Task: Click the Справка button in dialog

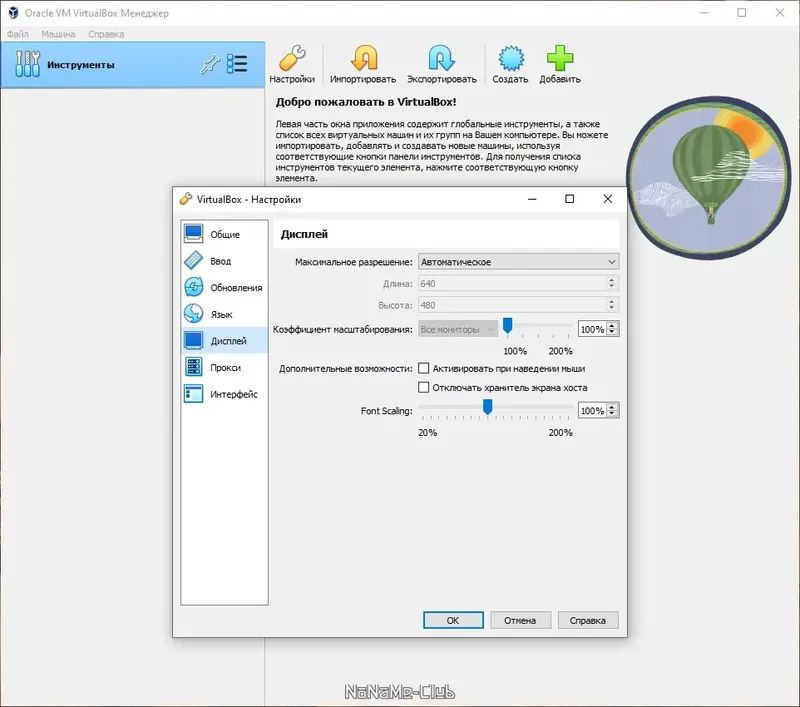Action: pyautogui.click(x=588, y=620)
